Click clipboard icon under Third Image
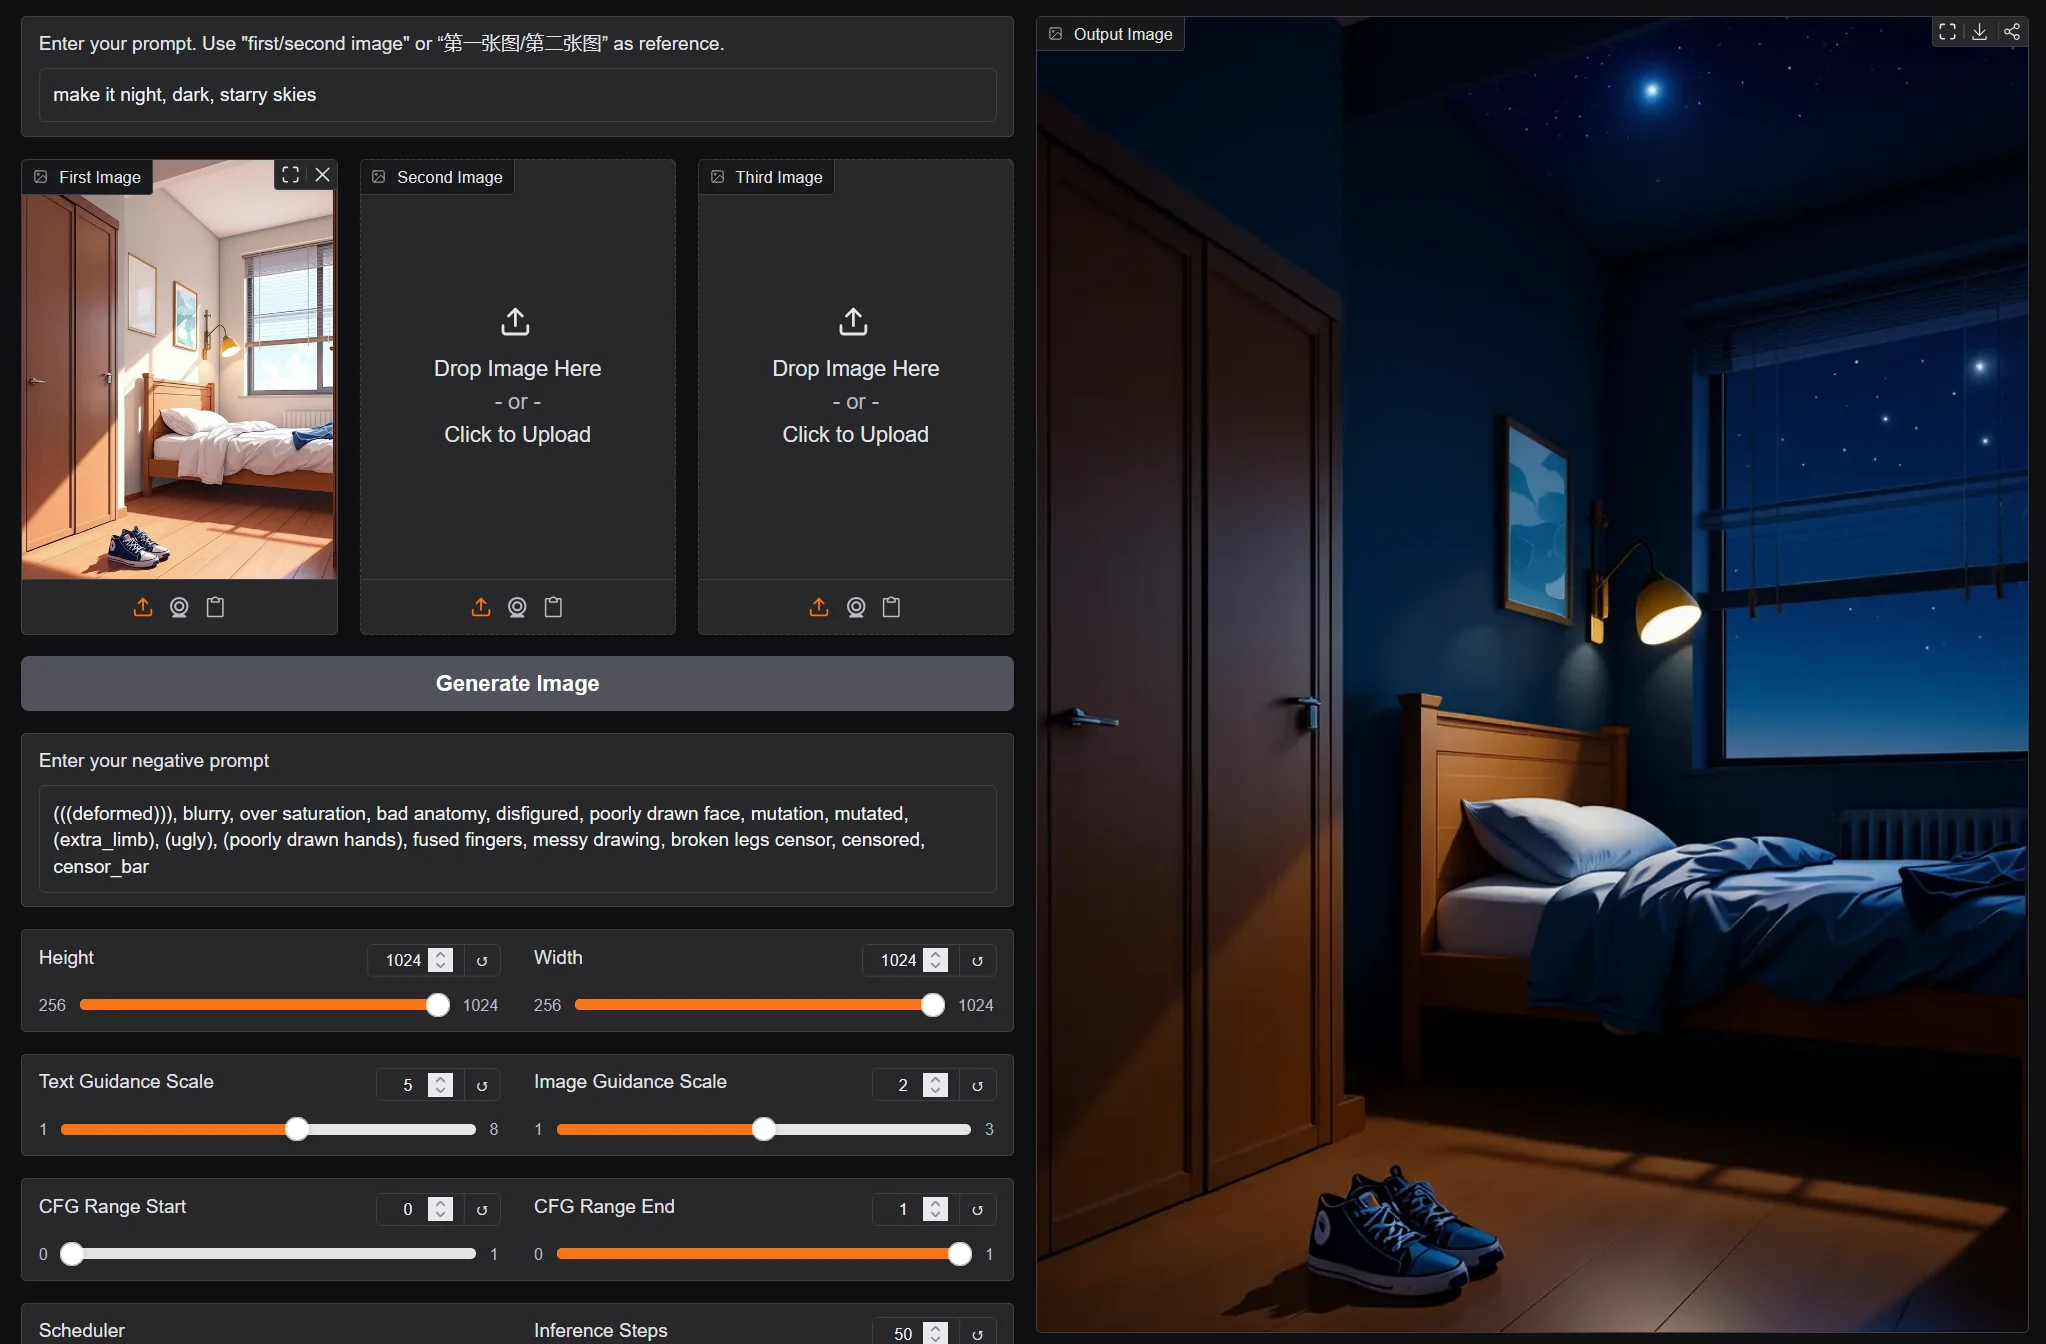Screen dimensions: 2046x1344 891,607
